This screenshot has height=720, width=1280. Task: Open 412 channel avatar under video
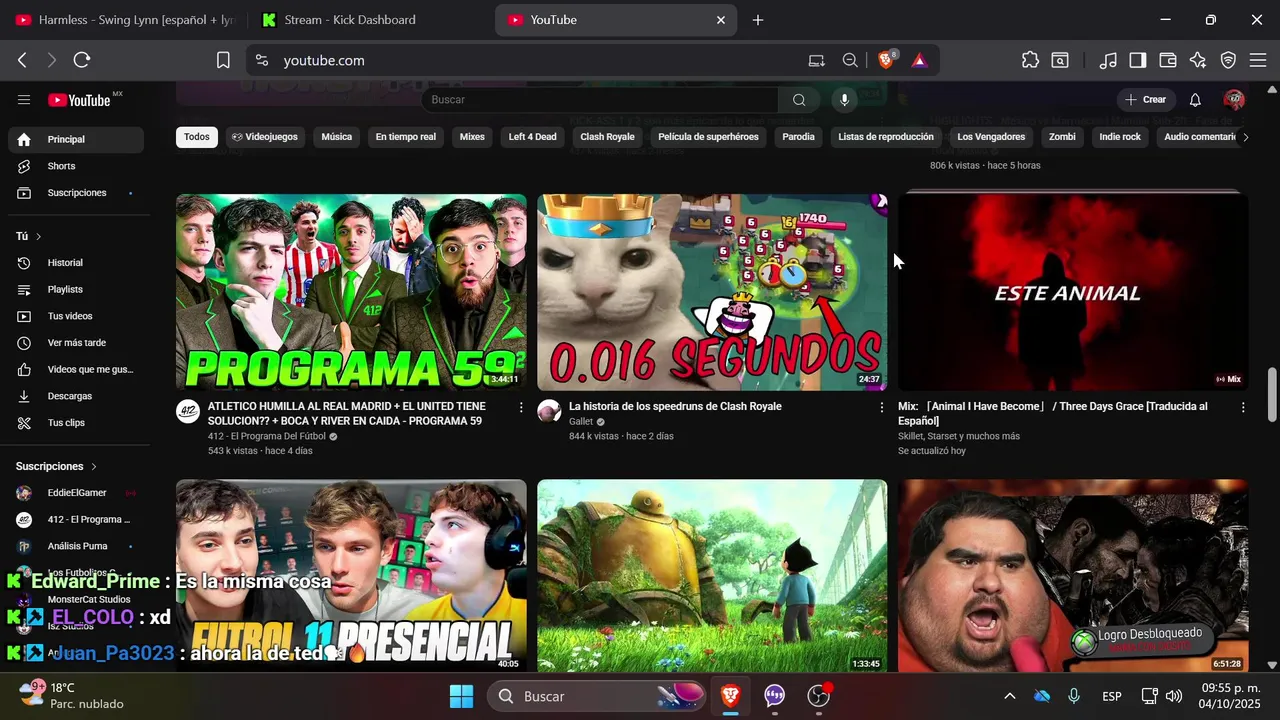pos(188,411)
